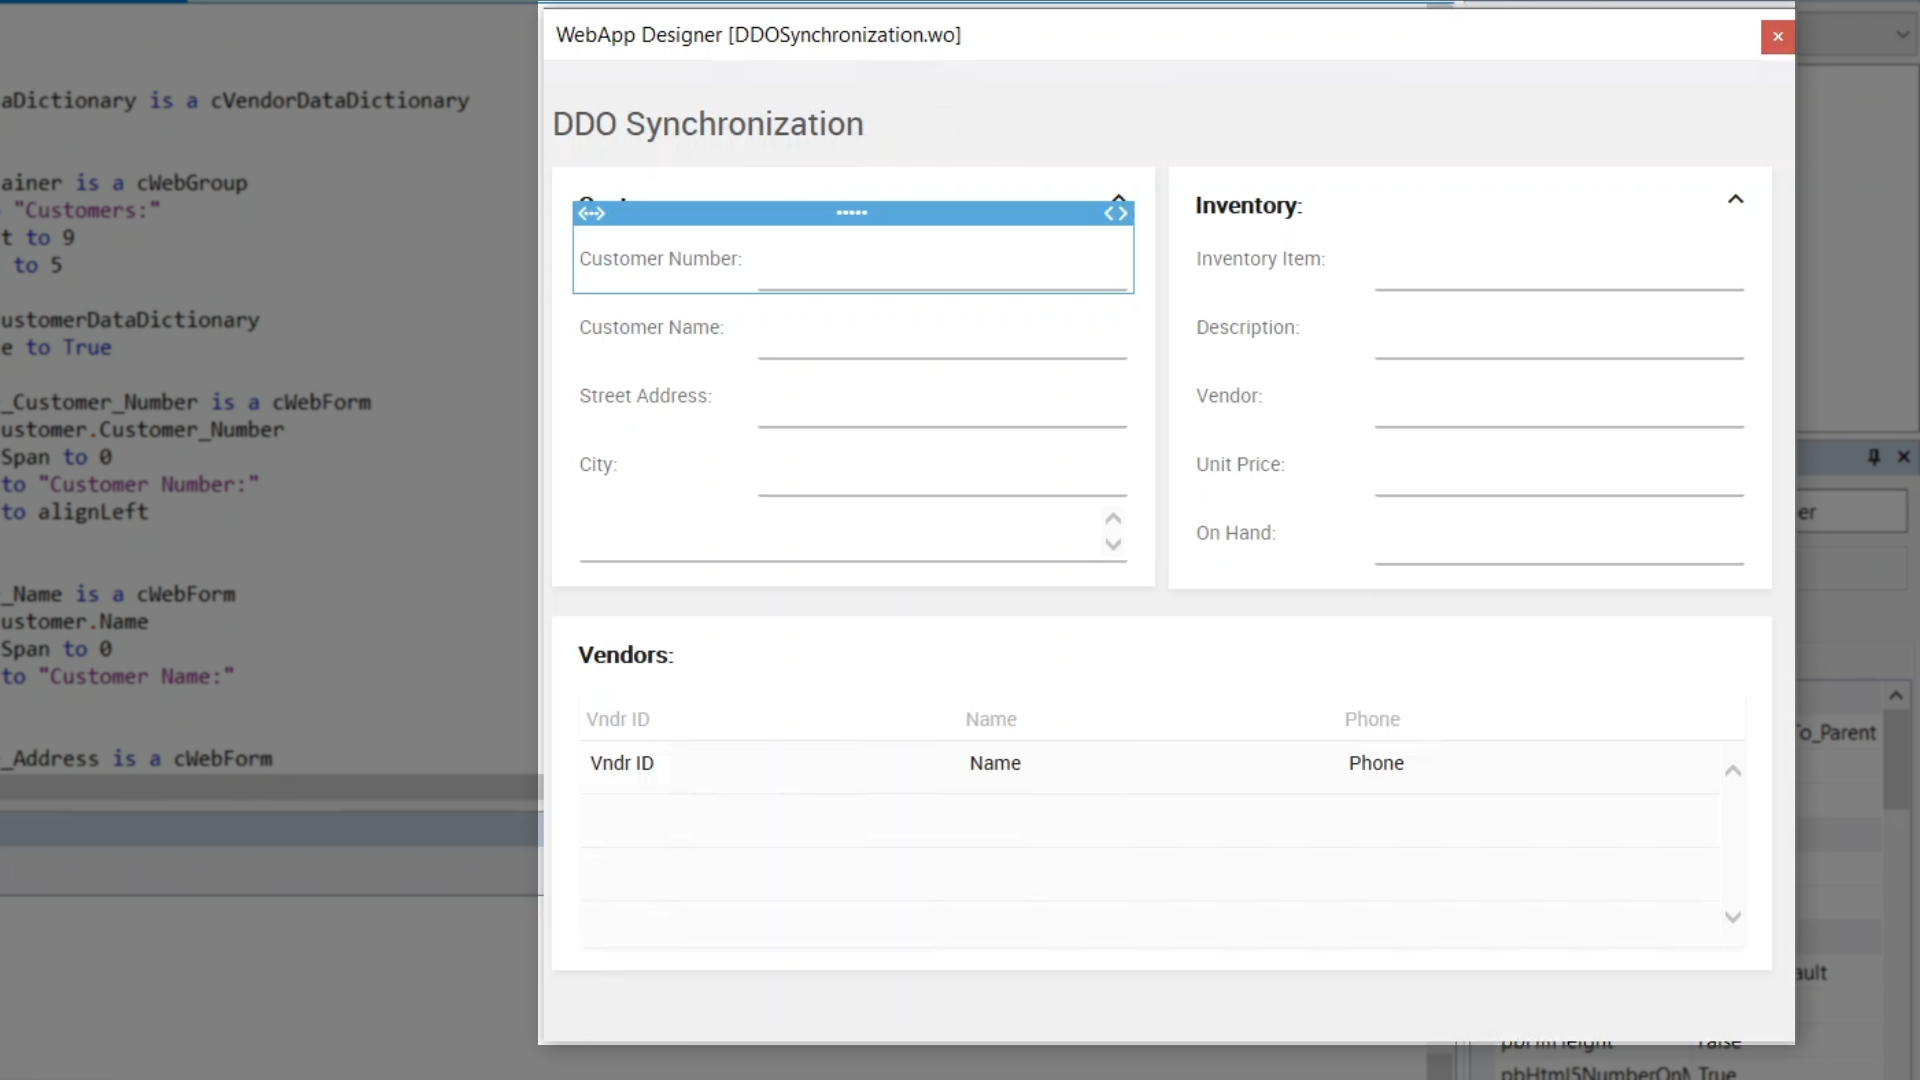Click the angle brackets icon on selected control
This screenshot has width=1920, height=1080.
(x=1116, y=213)
